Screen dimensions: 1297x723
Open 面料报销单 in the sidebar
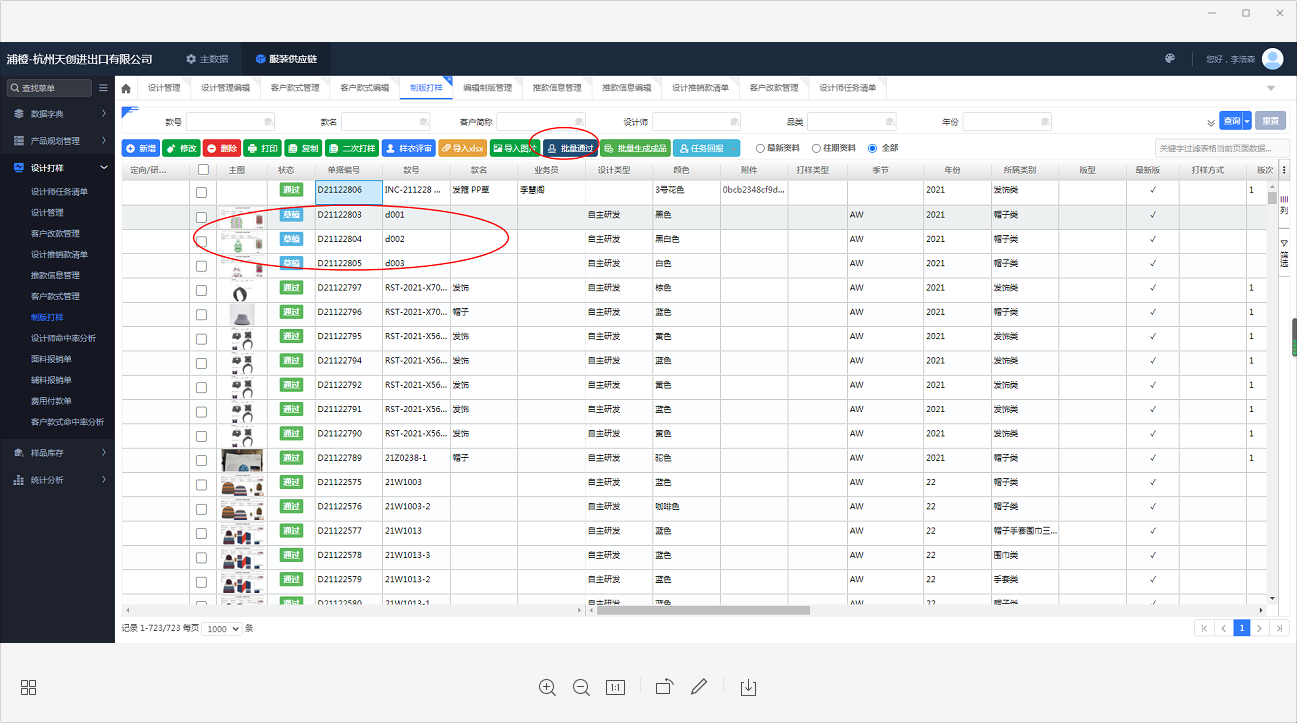(x=52, y=359)
